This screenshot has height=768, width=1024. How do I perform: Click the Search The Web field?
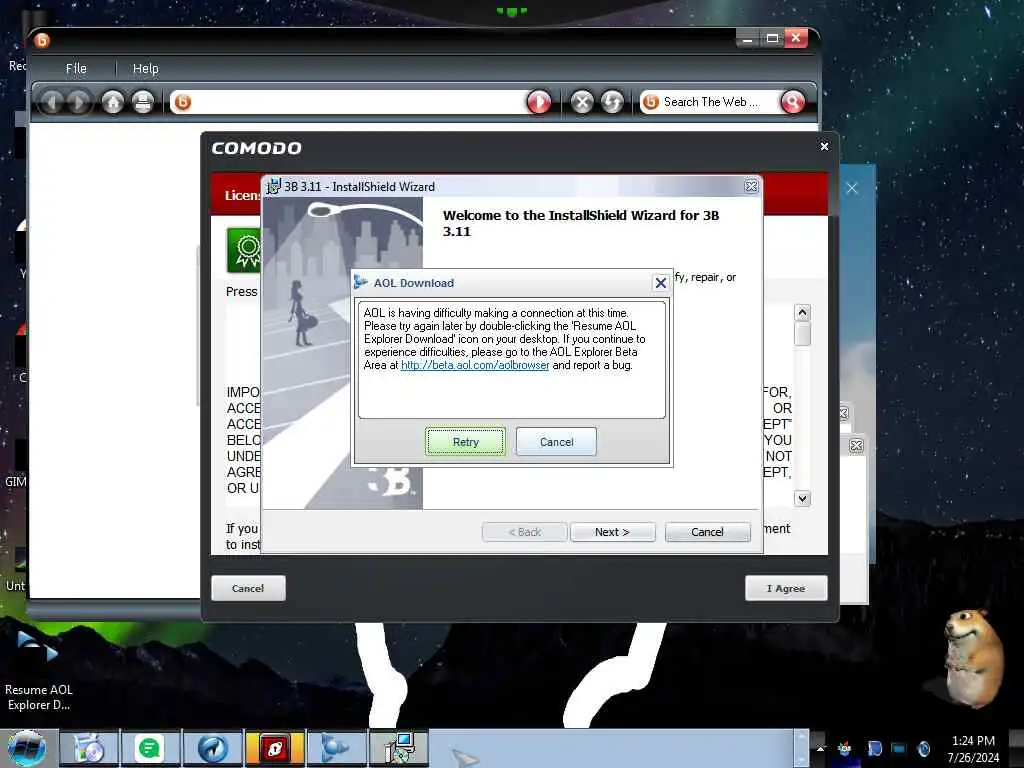[x=711, y=102]
